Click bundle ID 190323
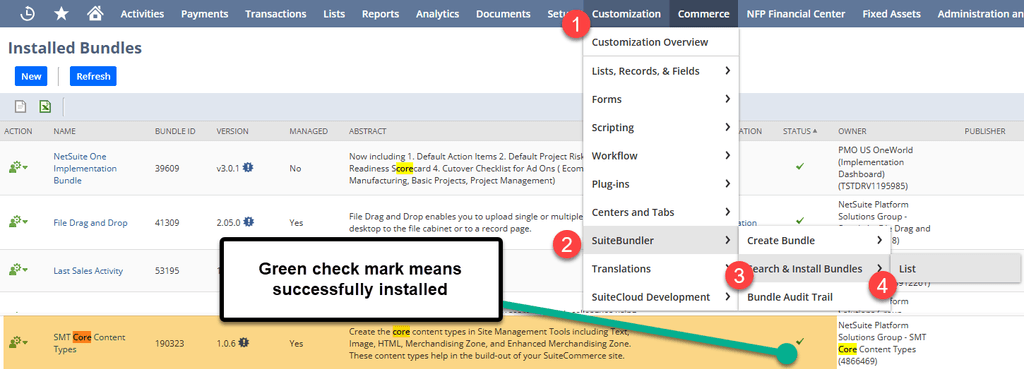The height and width of the screenshot is (369, 1024). 169,343
